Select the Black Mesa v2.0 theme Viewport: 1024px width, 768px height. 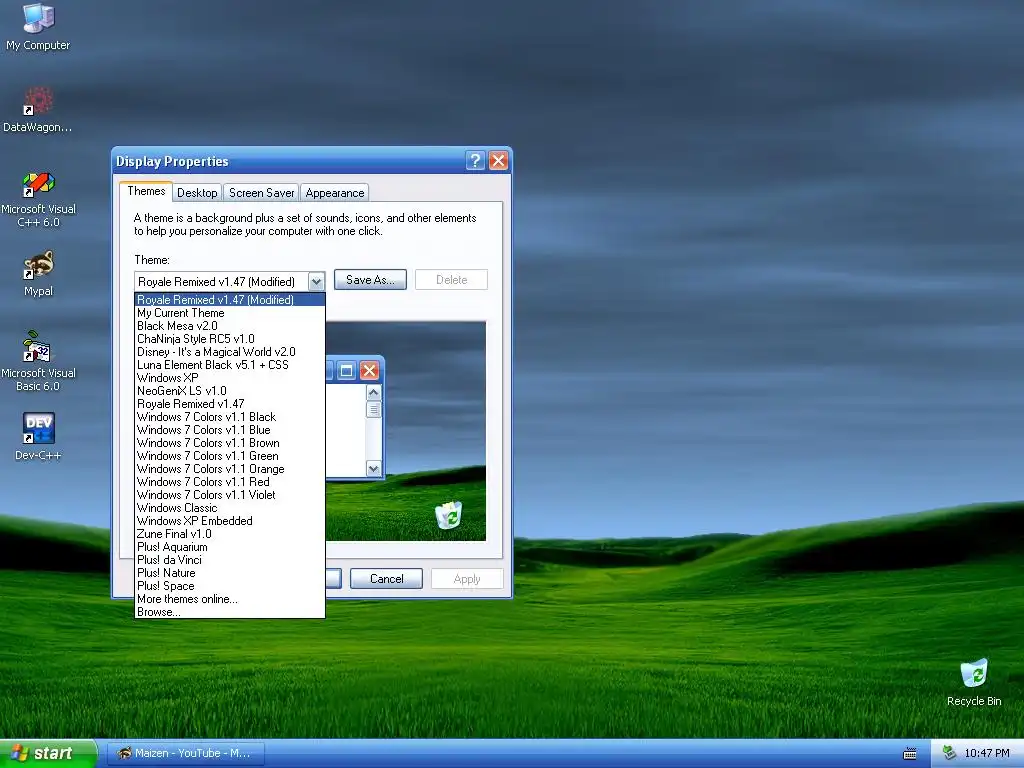[x=230, y=326]
